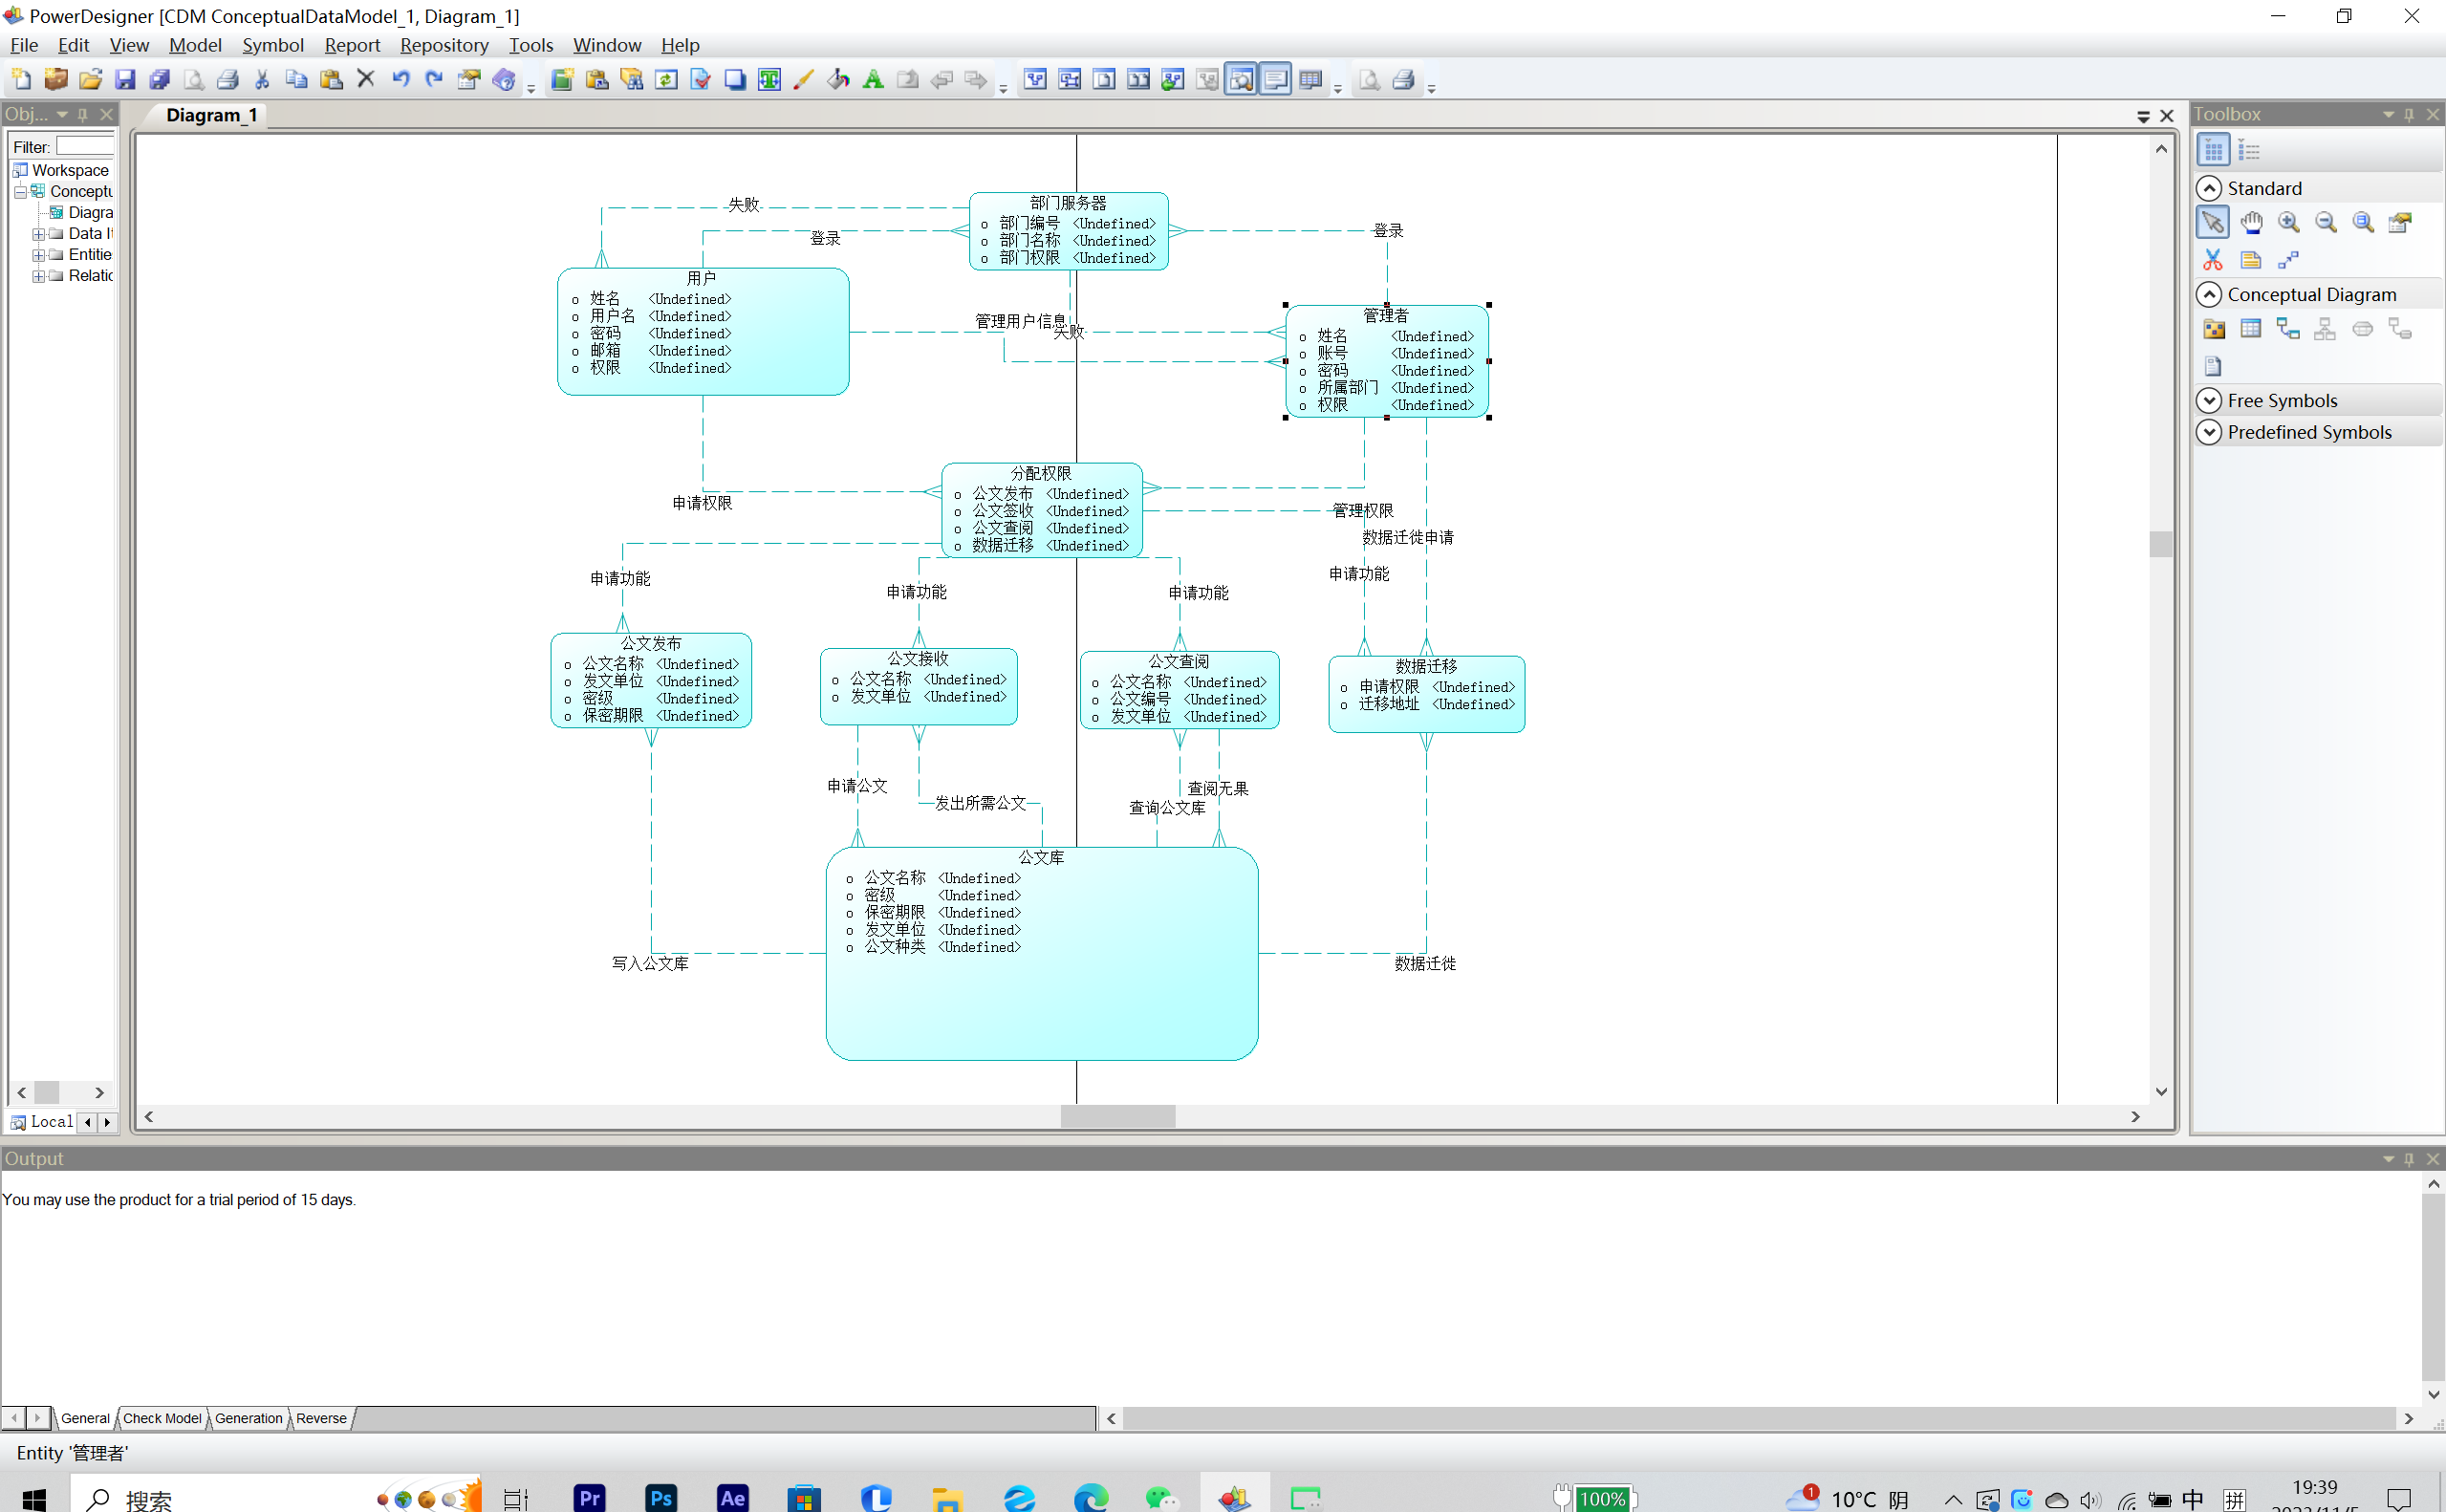Expand the Entities folder in the tree

(x=38, y=255)
